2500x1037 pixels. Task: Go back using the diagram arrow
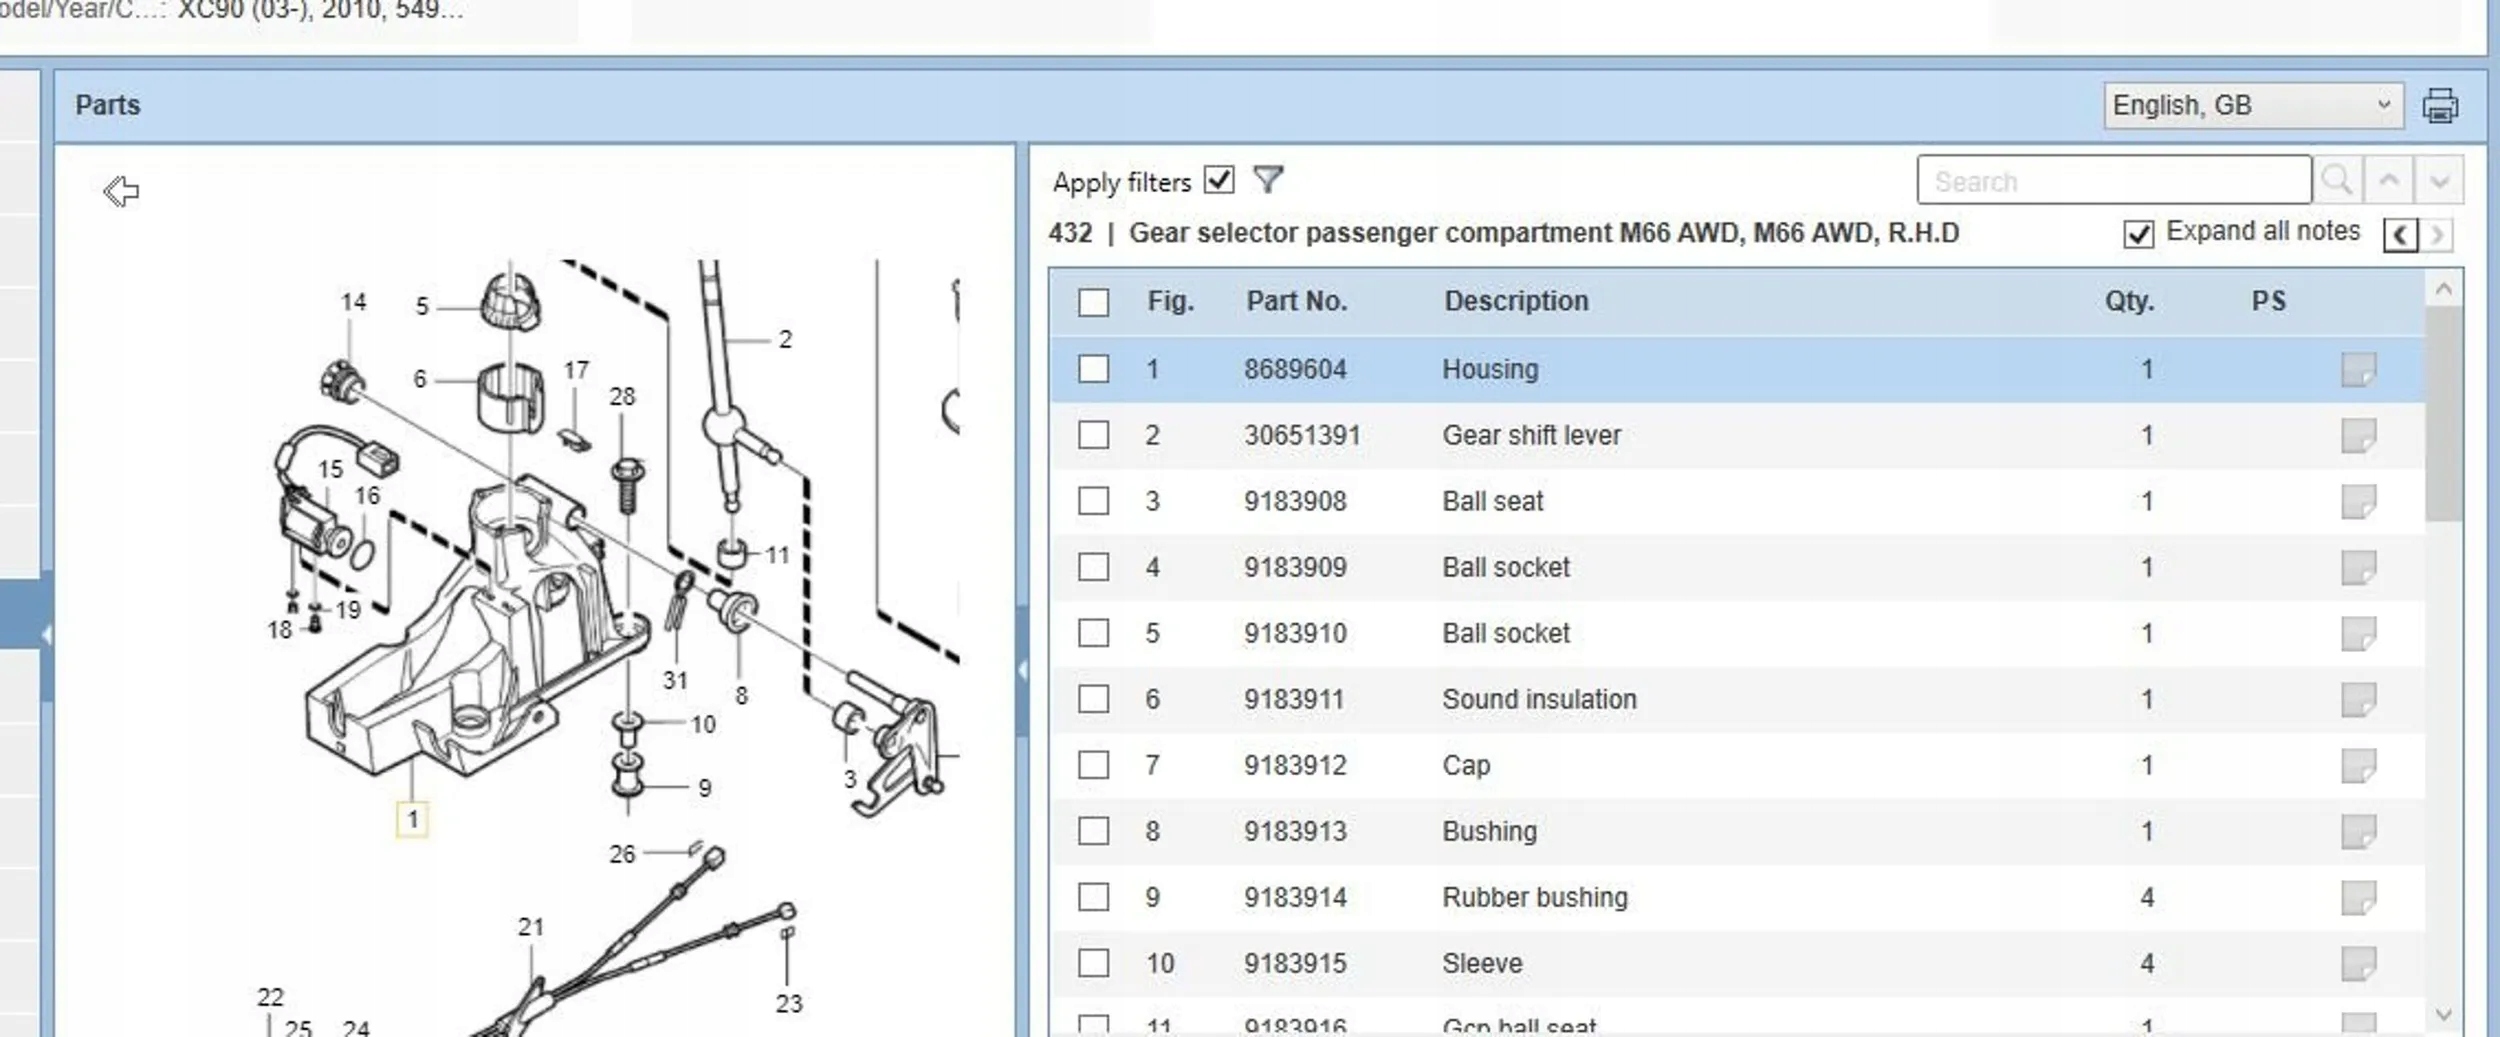pos(121,190)
